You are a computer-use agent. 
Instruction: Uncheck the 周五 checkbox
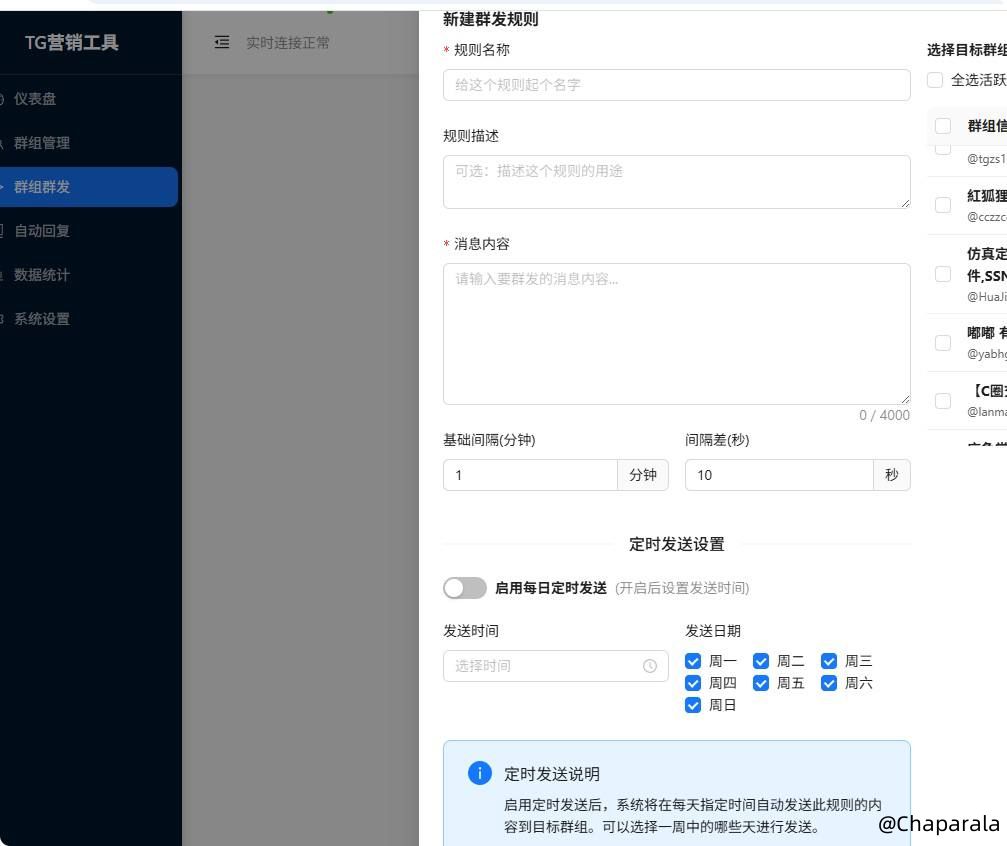tap(761, 683)
